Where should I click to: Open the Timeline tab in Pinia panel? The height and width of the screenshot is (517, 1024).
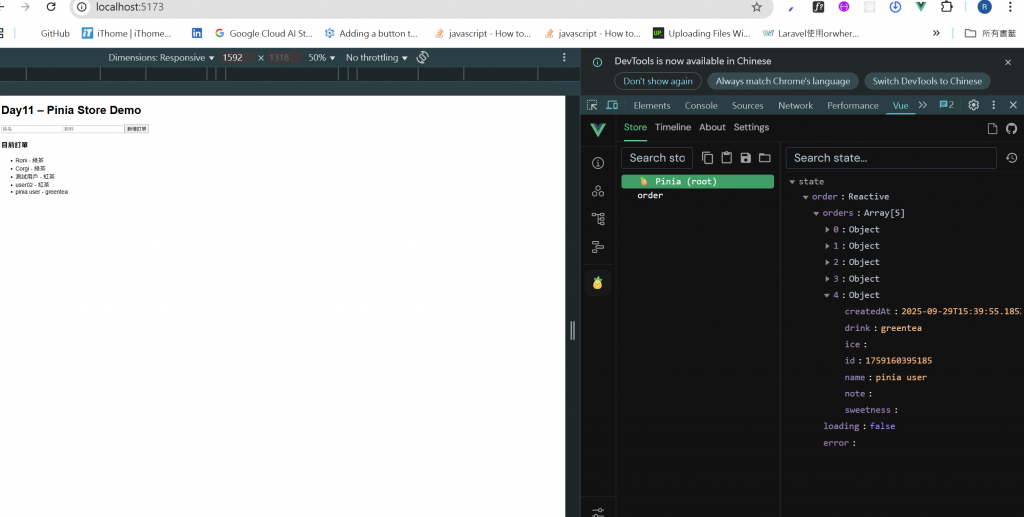[x=673, y=127]
